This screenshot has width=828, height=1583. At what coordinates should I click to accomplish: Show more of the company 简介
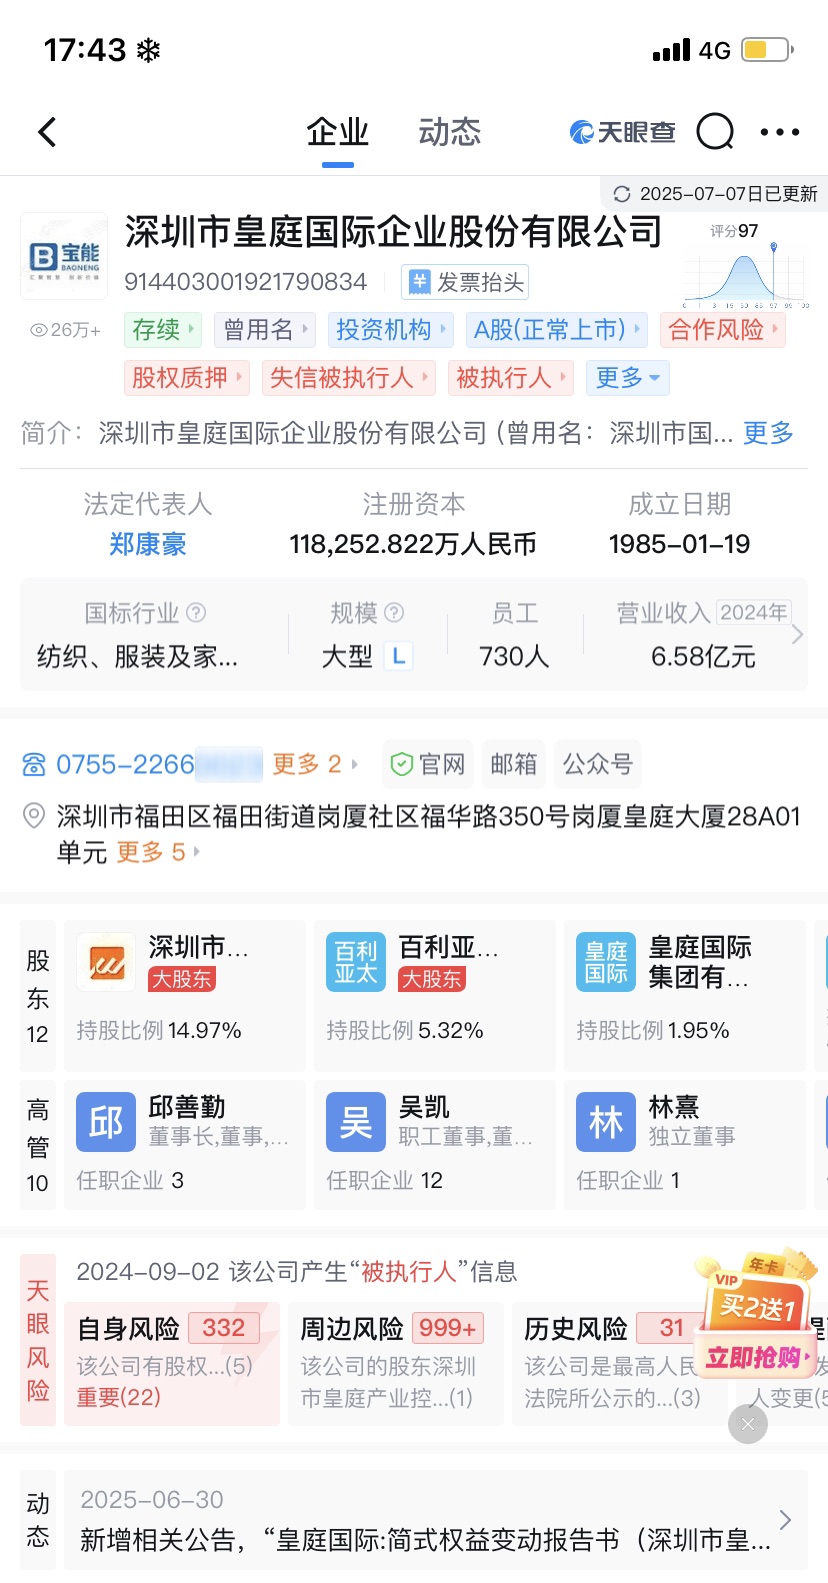(768, 433)
